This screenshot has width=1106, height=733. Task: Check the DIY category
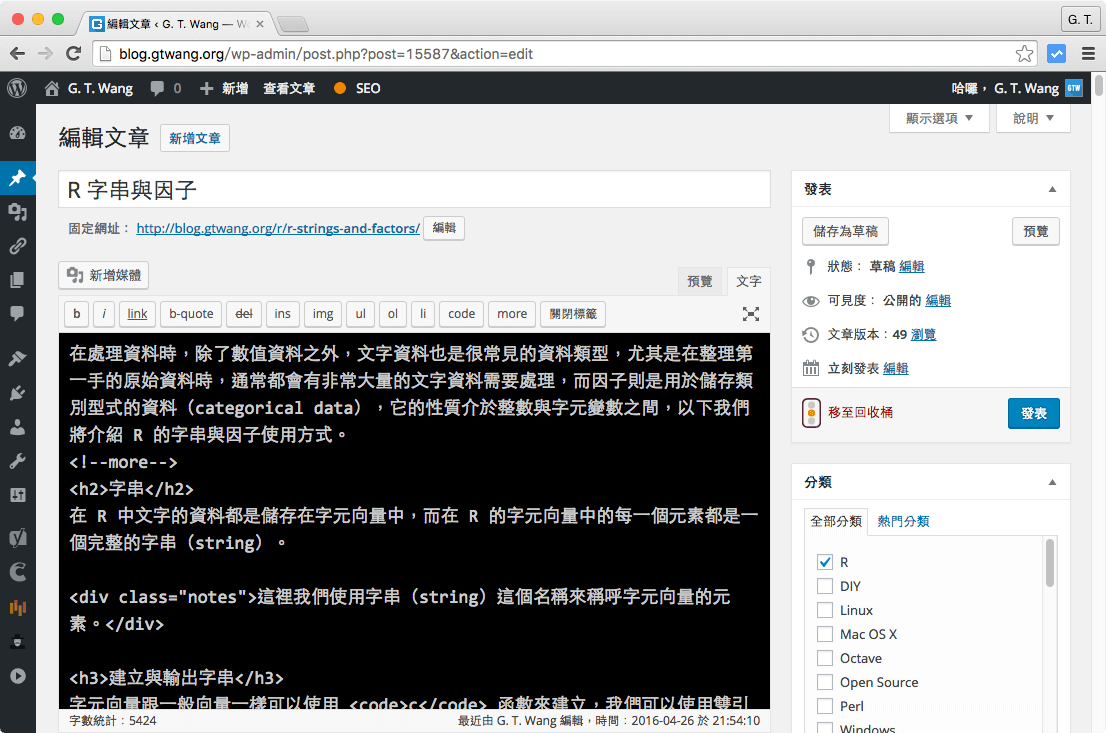(x=825, y=586)
